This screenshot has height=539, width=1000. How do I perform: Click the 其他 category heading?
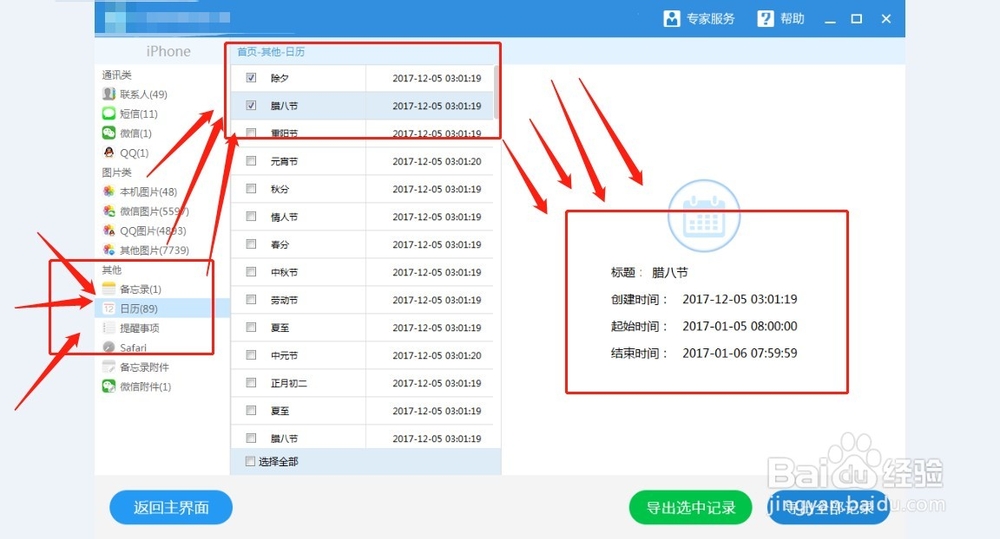tap(112, 270)
